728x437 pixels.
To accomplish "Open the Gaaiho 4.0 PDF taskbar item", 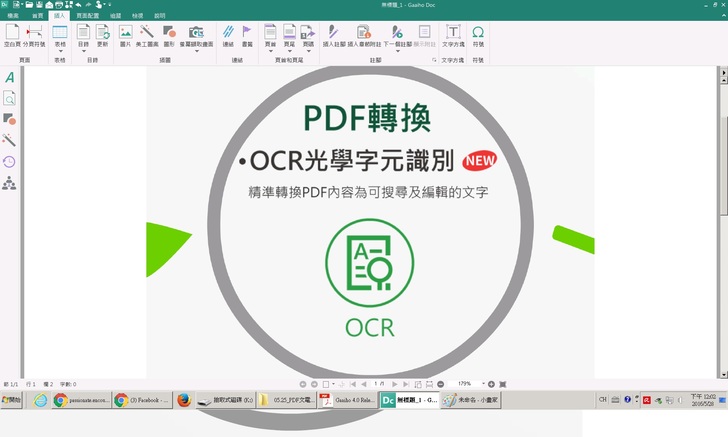I will 348,400.
